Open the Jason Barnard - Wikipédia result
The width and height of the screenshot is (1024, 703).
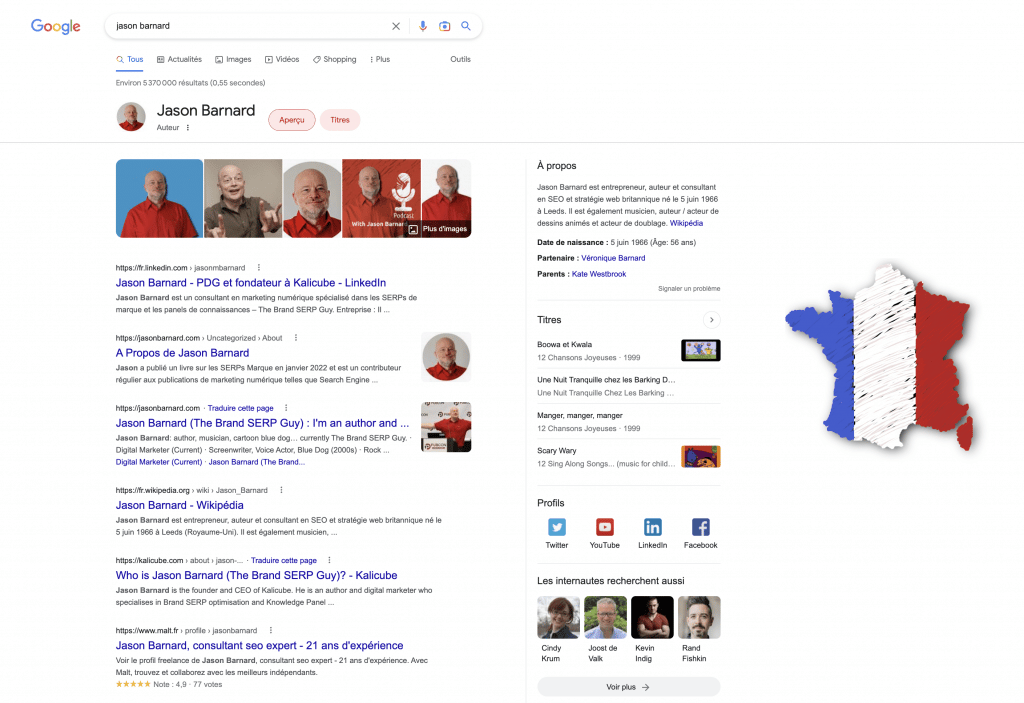[x=180, y=505]
